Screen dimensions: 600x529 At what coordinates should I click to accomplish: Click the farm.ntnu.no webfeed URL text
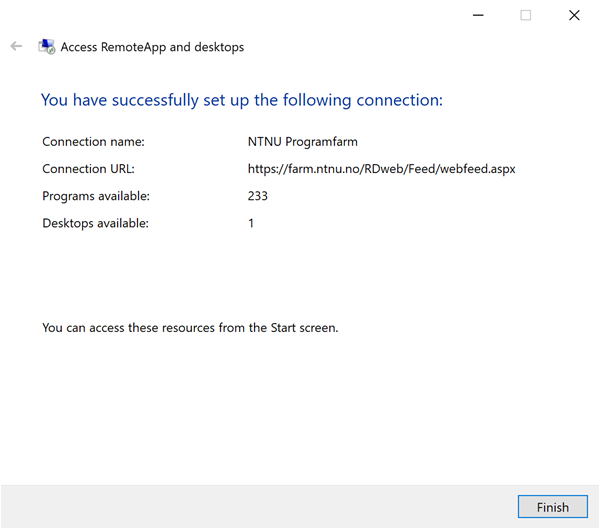[382, 169]
